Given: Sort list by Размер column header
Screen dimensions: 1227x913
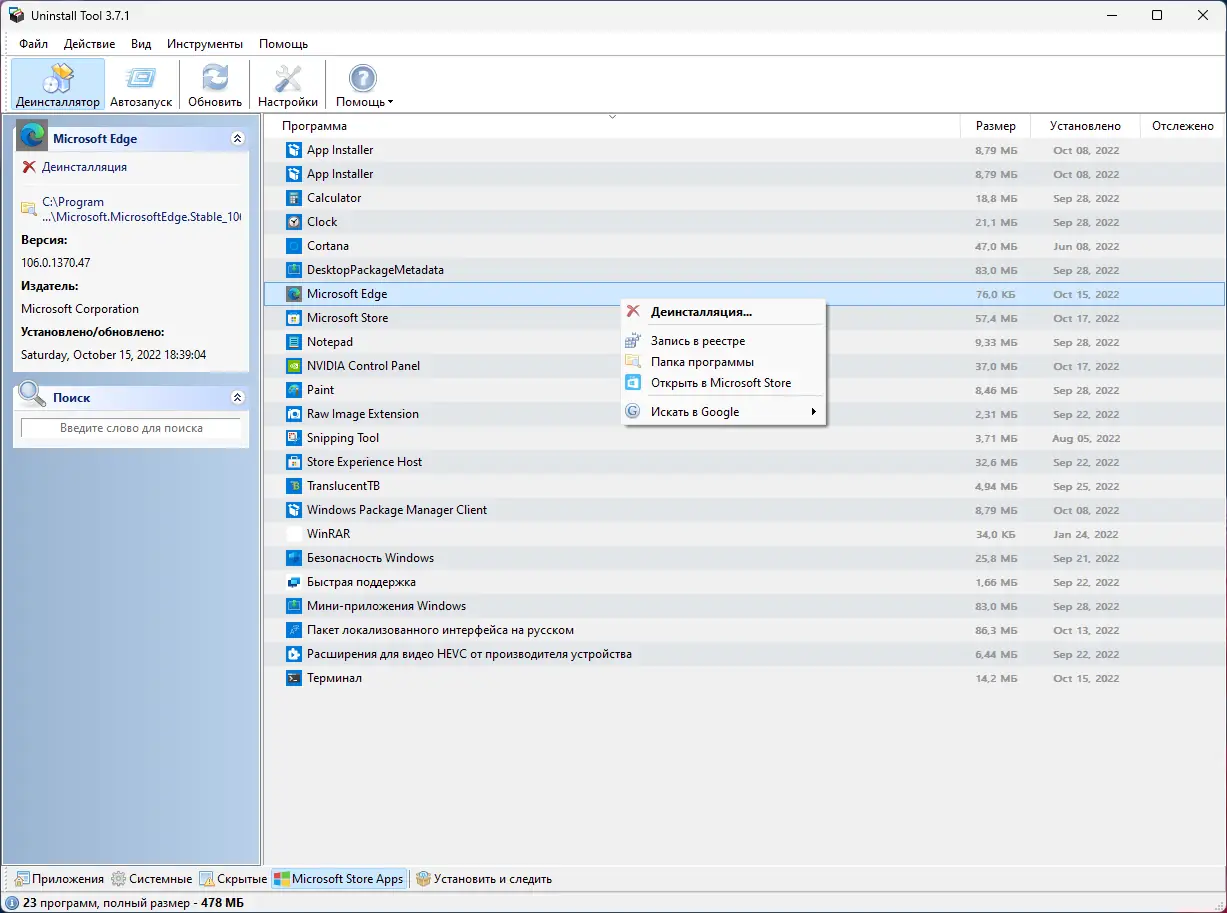Looking at the screenshot, I should [995, 126].
